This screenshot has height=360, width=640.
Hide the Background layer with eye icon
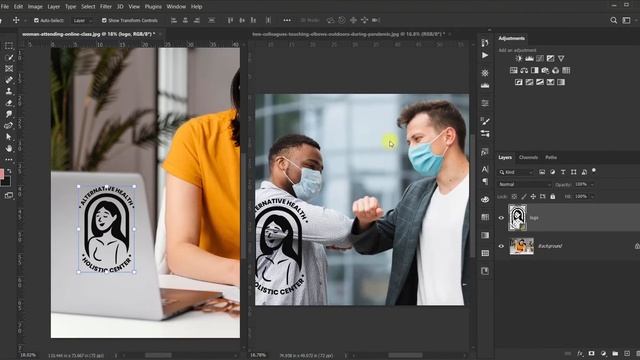click(501, 246)
